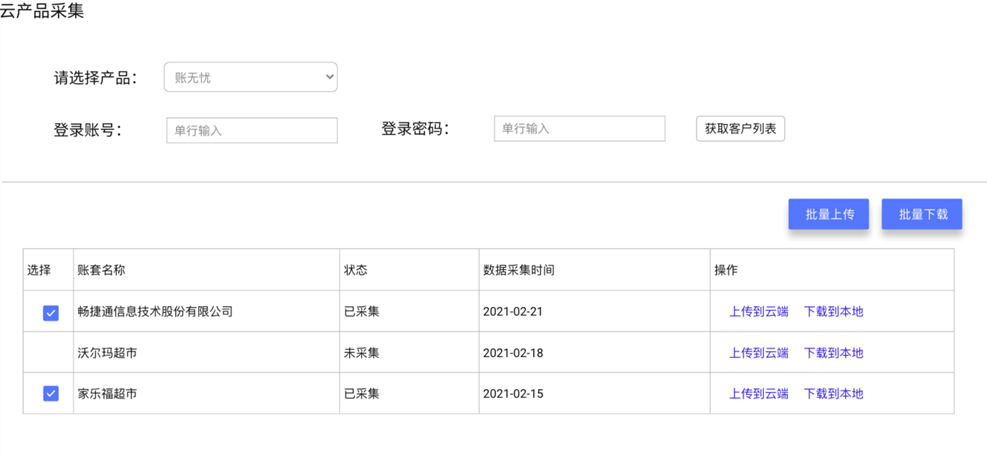Viewport: 987px width, 456px height.
Task: Click 下载到本地 in the 家乐福超市 row
Action: (833, 394)
